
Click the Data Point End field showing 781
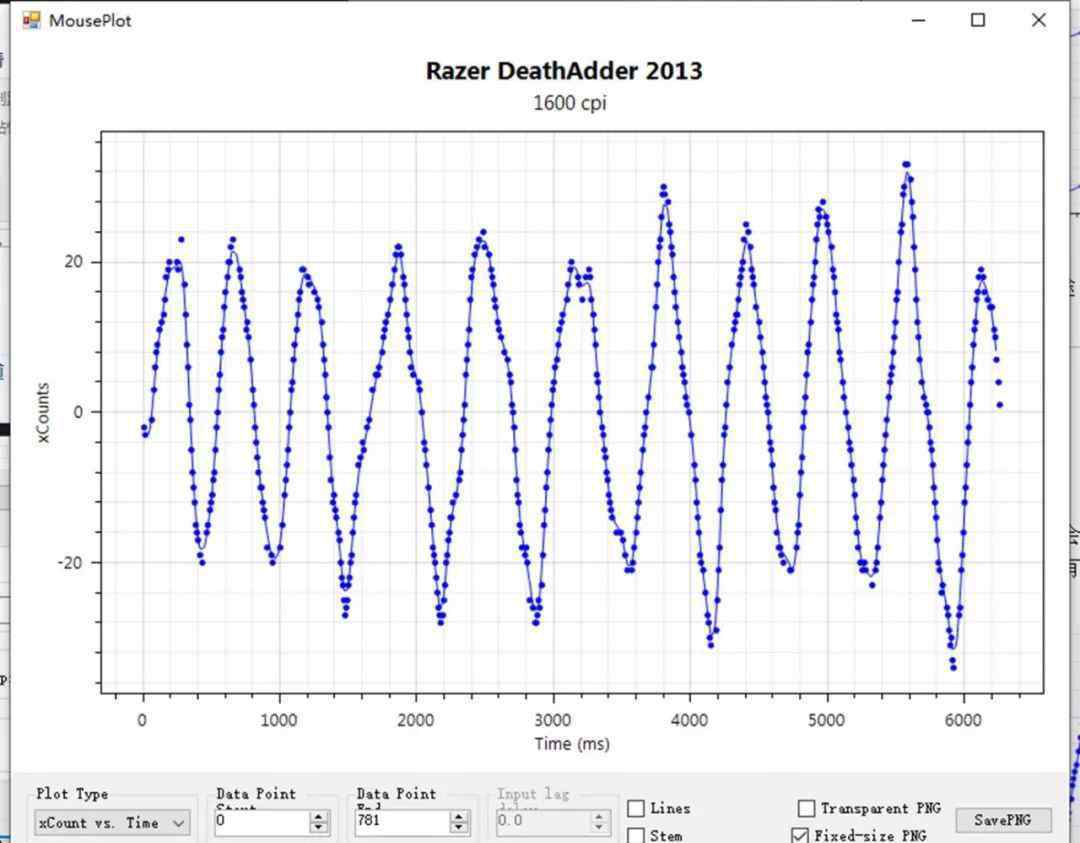coord(402,821)
